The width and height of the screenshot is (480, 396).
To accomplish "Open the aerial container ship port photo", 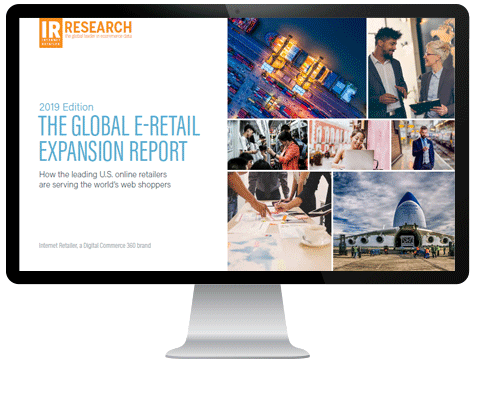I will (x=297, y=68).
